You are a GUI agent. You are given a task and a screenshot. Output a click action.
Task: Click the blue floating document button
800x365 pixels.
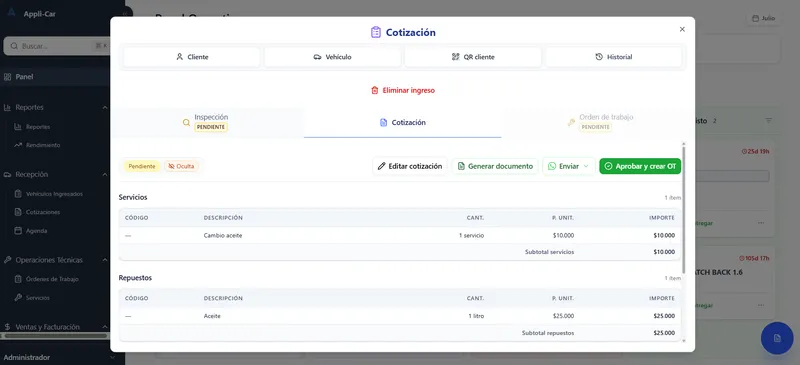click(777, 338)
